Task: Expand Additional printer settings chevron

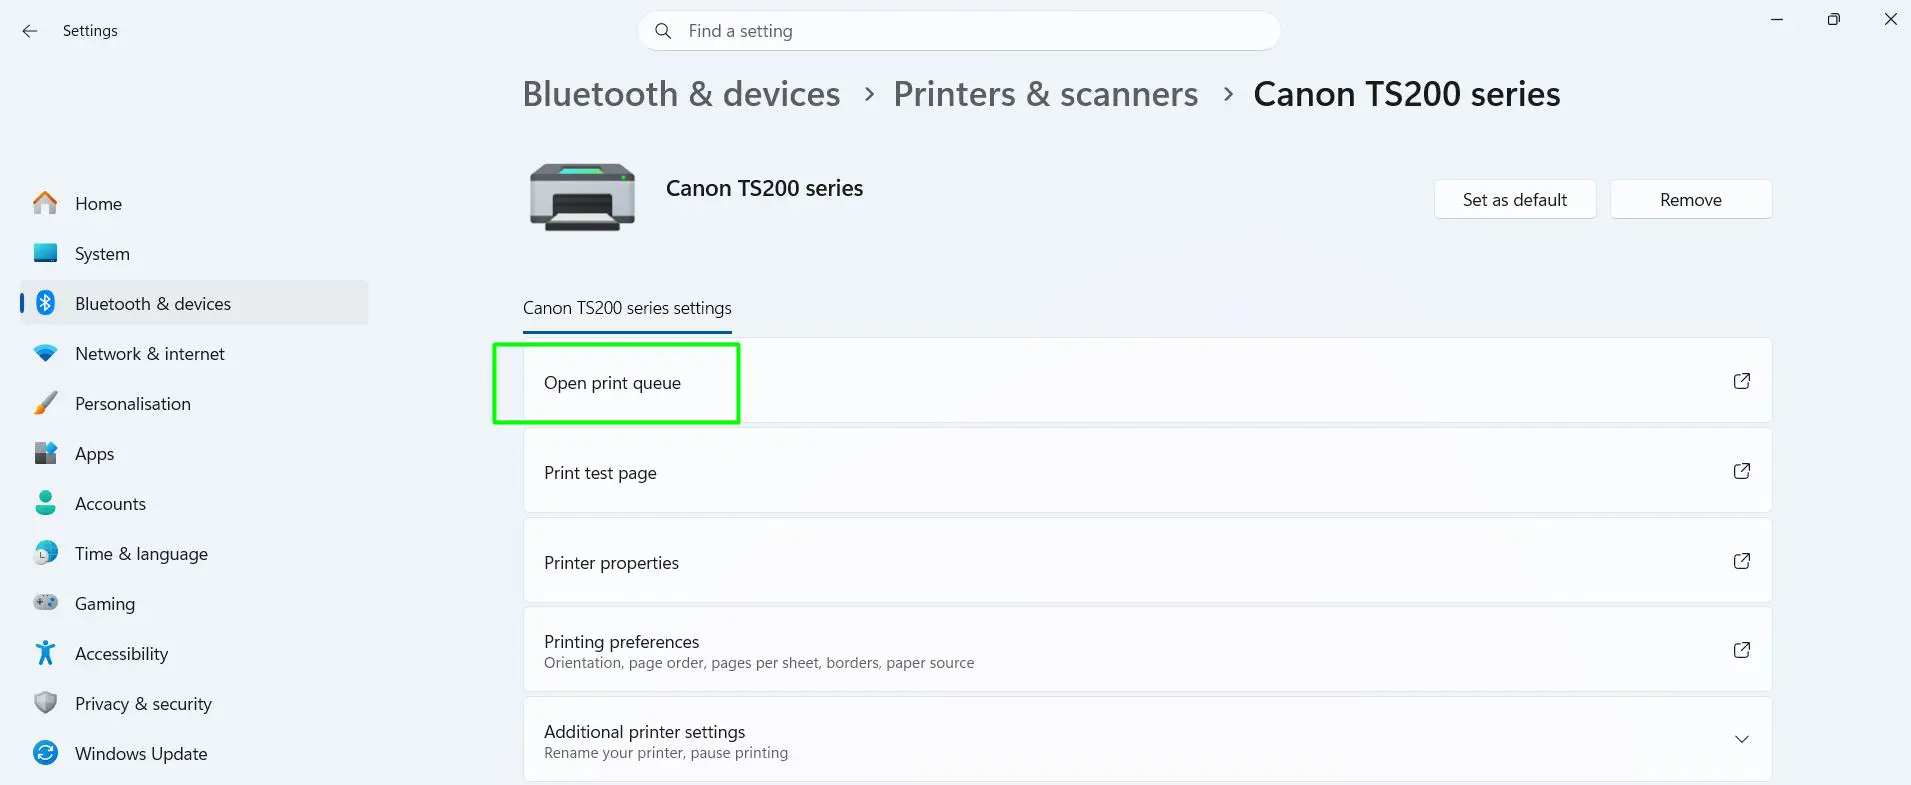Action: (x=1741, y=740)
